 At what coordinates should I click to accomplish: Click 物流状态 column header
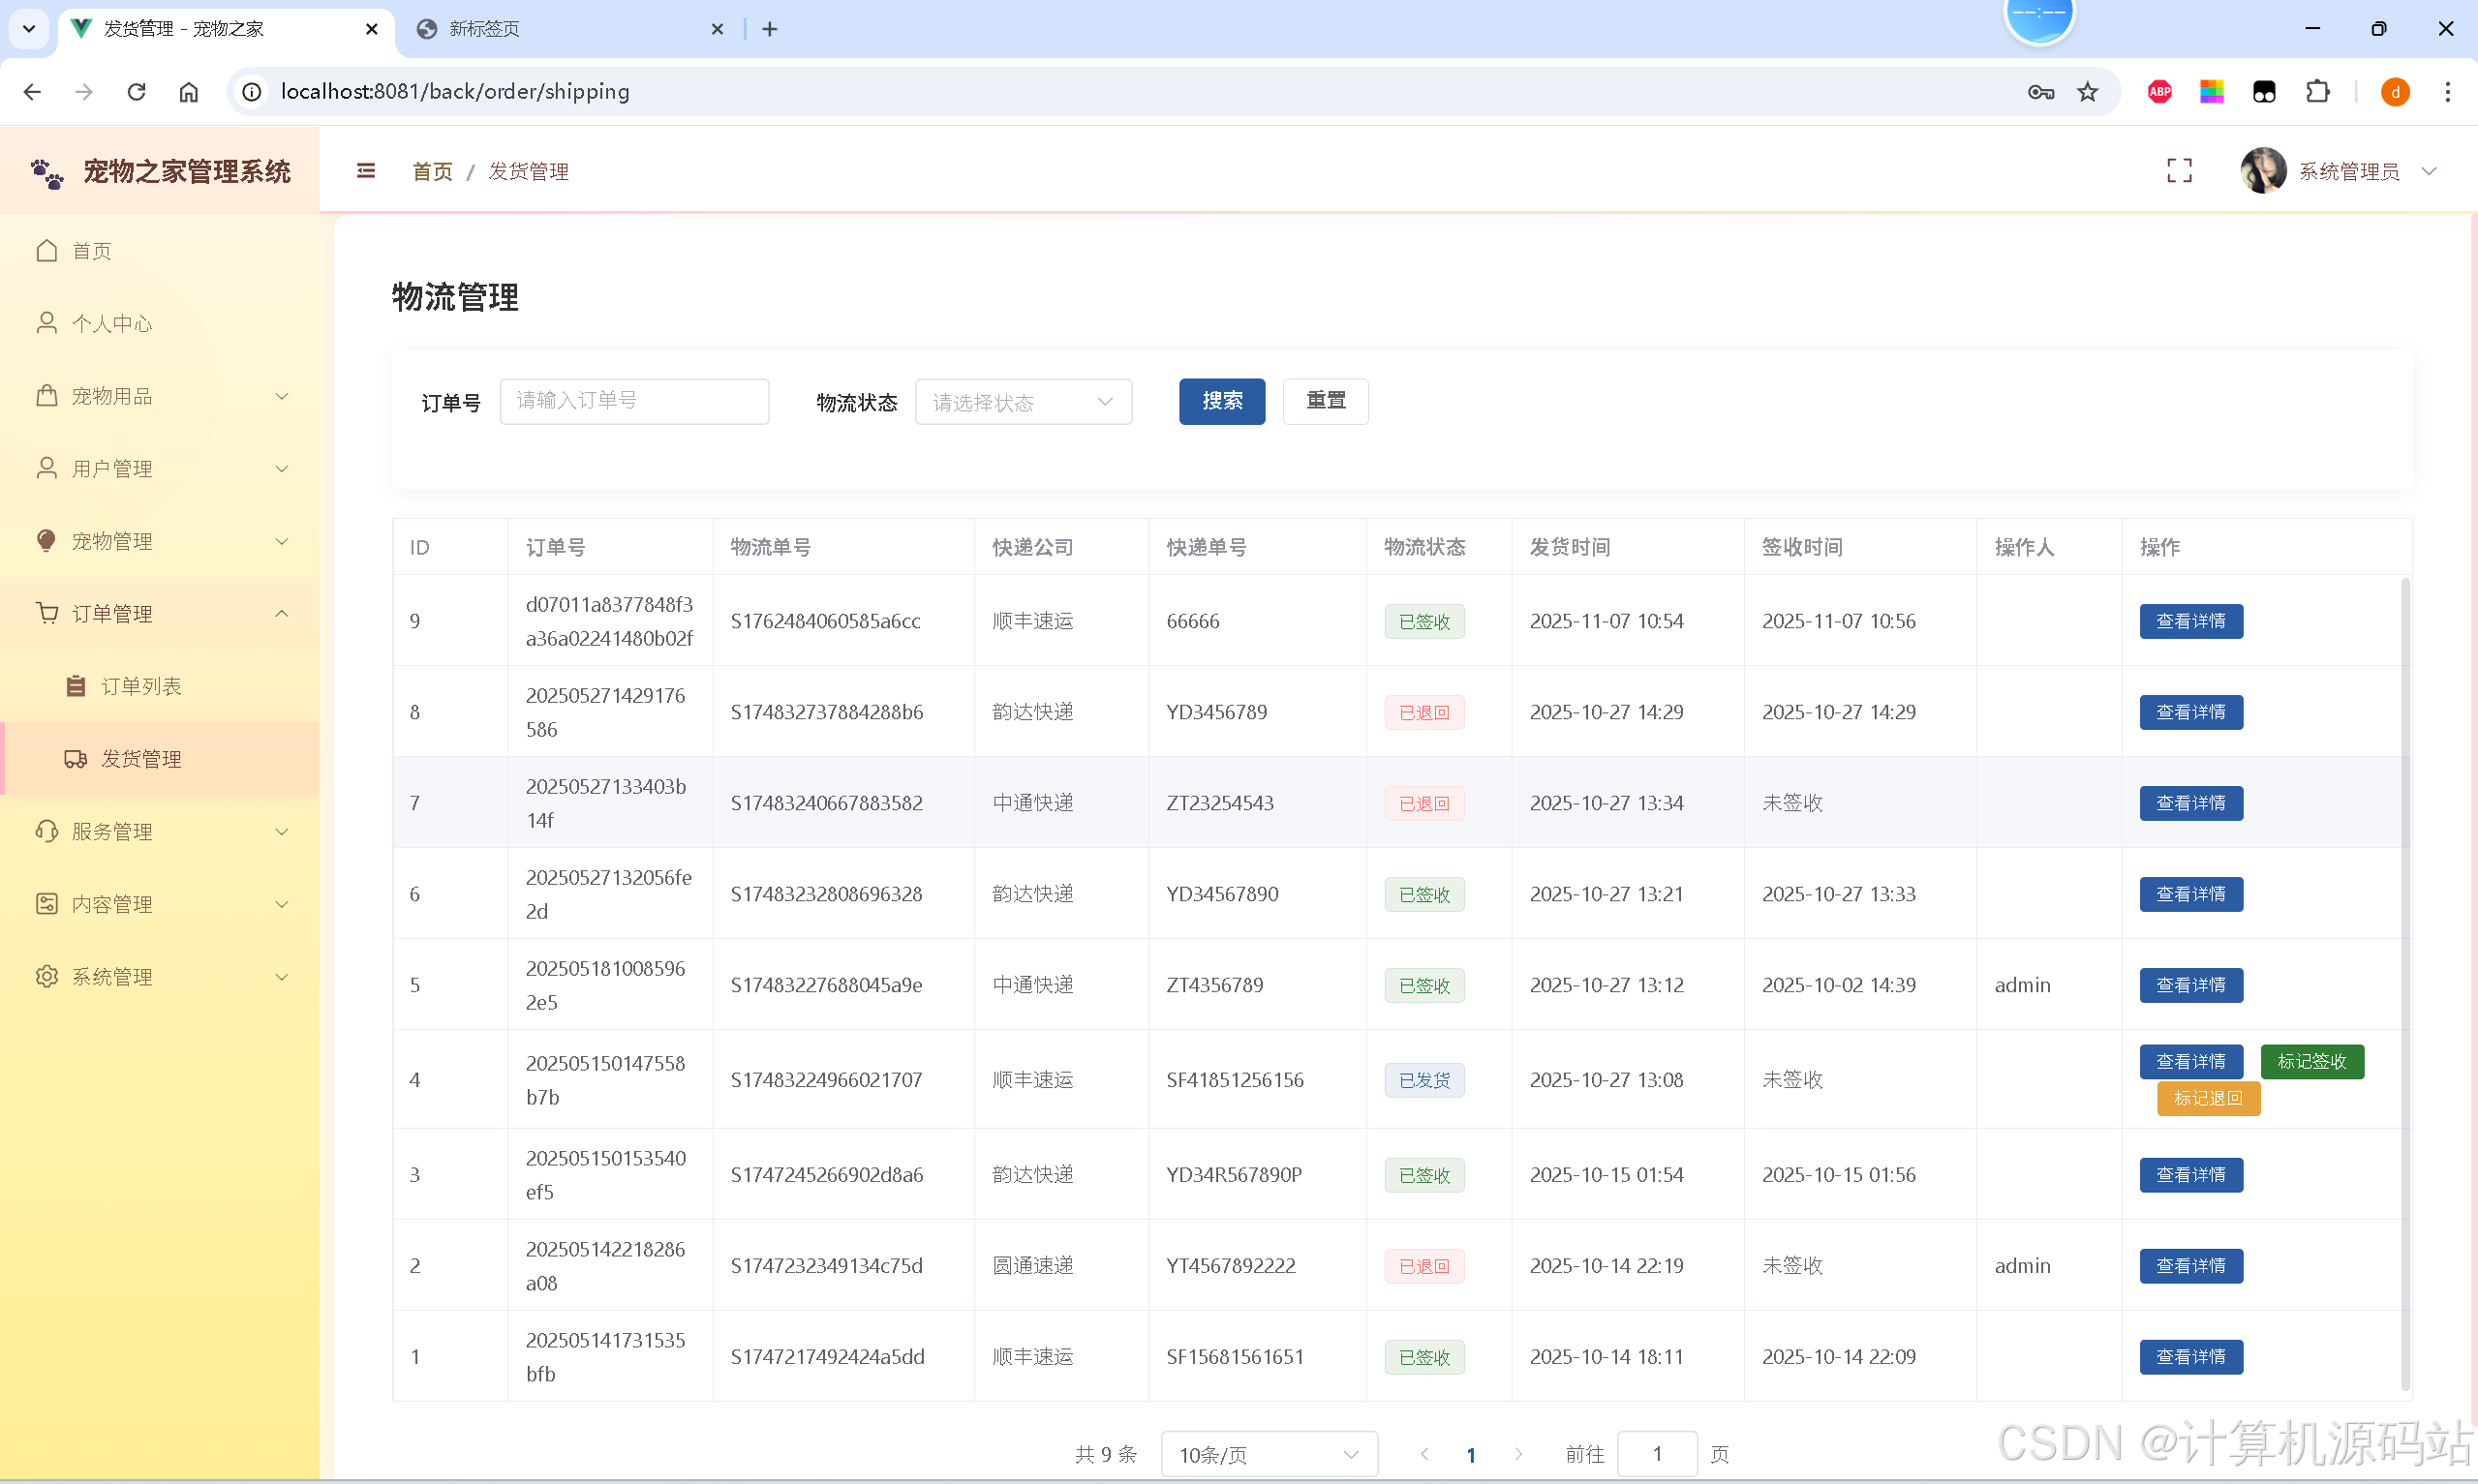(1424, 547)
